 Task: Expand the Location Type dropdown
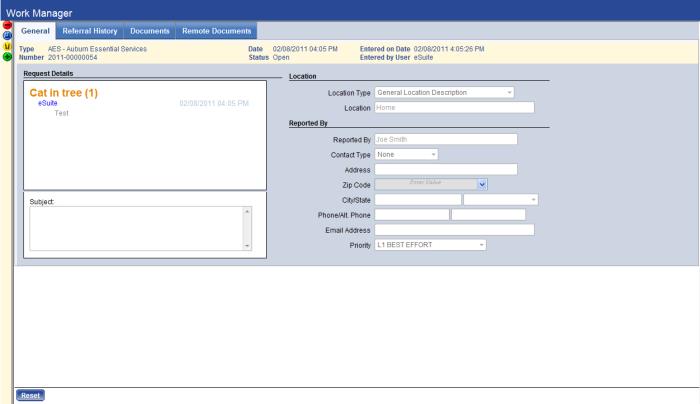509,93
